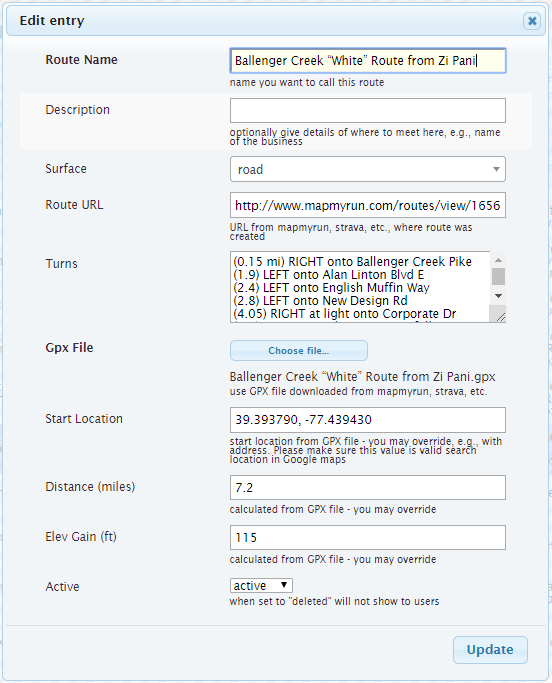Viewport: 552px width, 683px height.
Task: Choose a GPX file to upload
Action: point(298,351)
